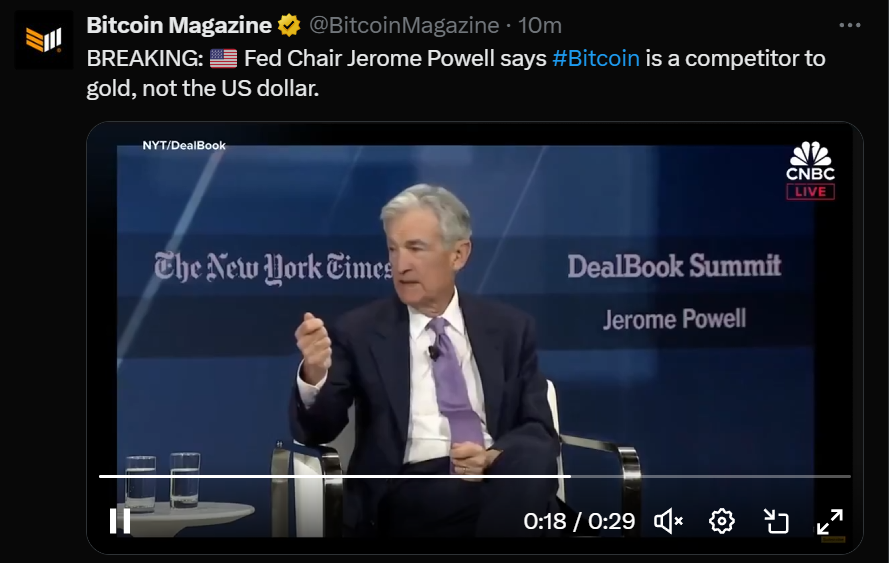Visit the @BitcoinMagazine handle
Screen dimensions: 889x563
404,26
